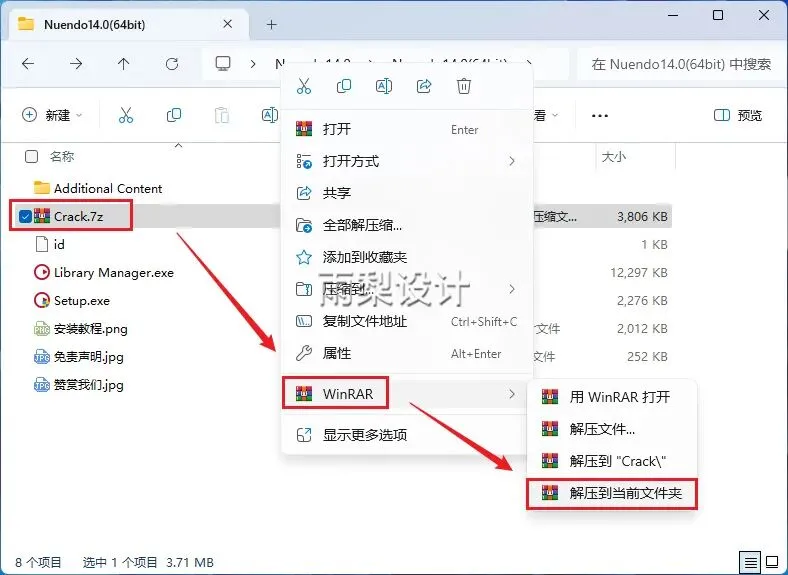Choose 用 WinRAR 打开

pyautogui.click(x=612, y=397)
